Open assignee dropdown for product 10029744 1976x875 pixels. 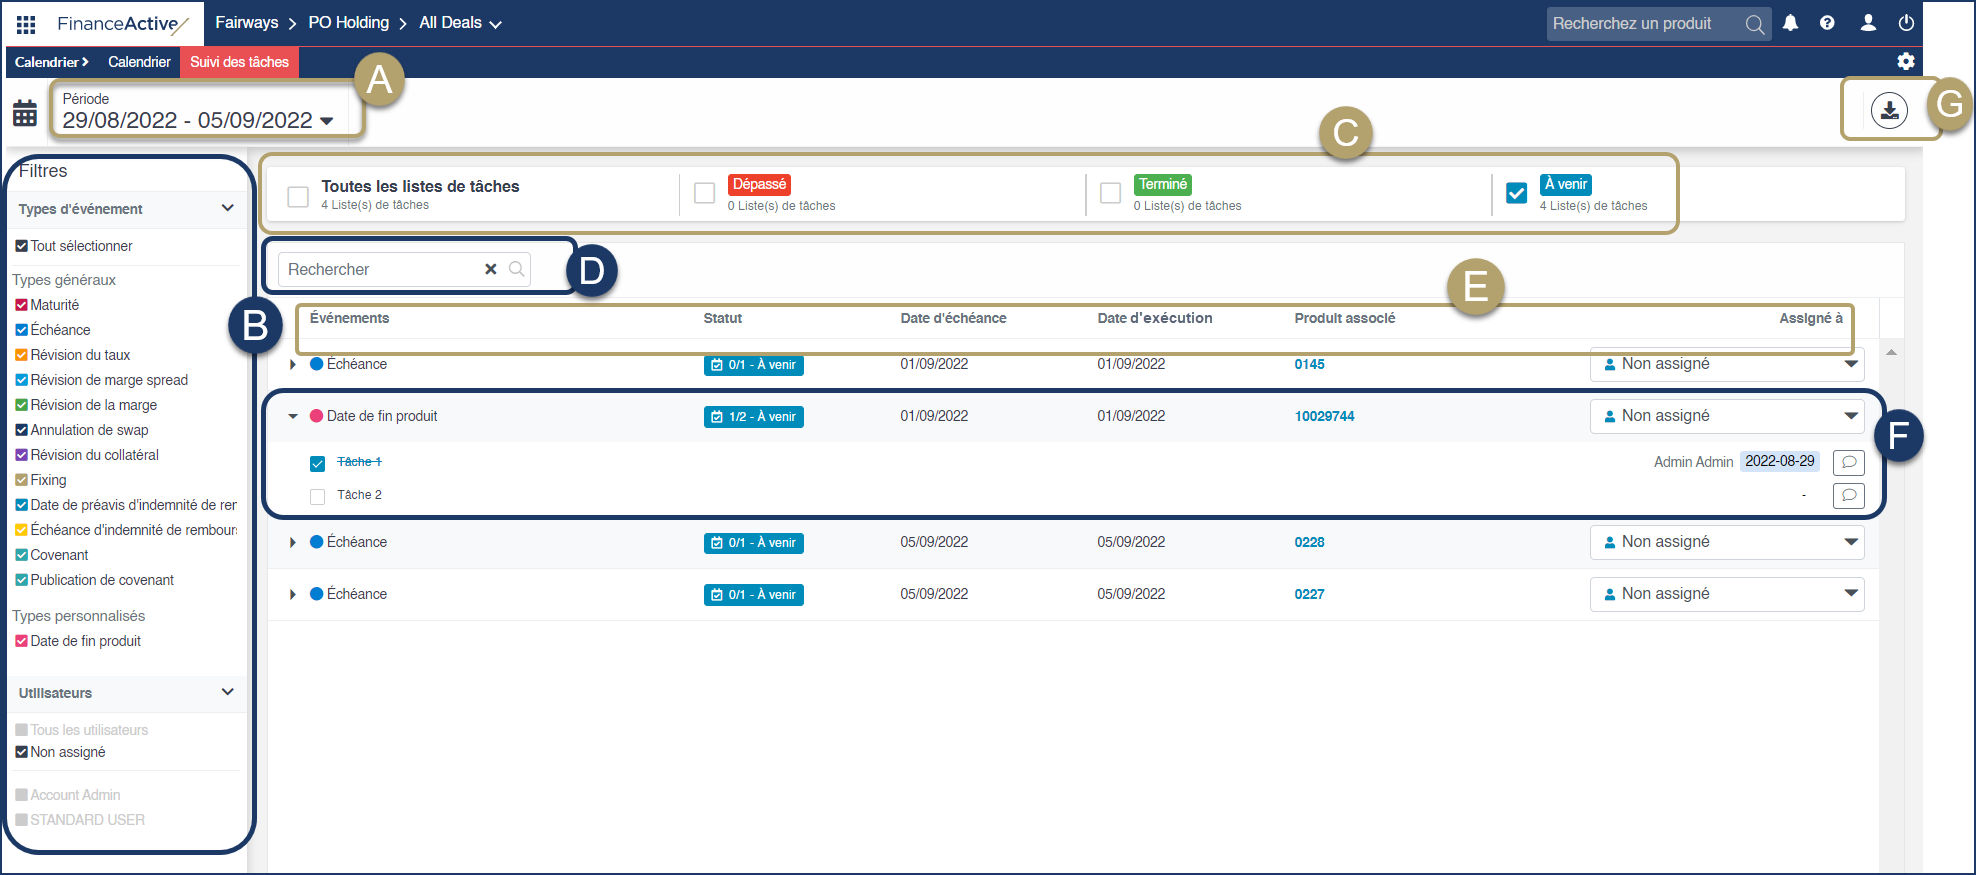(x=1727, y=416)
